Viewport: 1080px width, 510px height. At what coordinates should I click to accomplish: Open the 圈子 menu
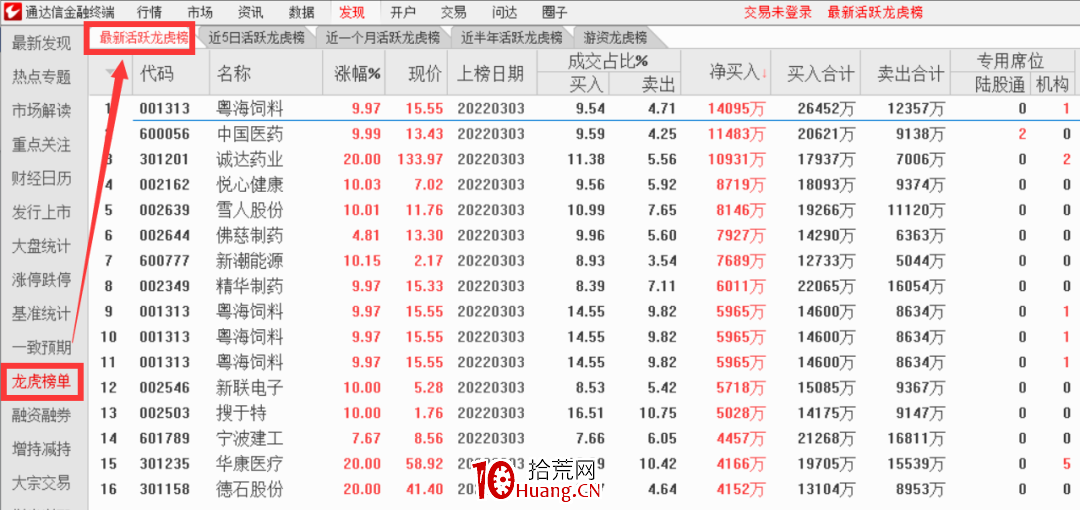tap(555, 12)
